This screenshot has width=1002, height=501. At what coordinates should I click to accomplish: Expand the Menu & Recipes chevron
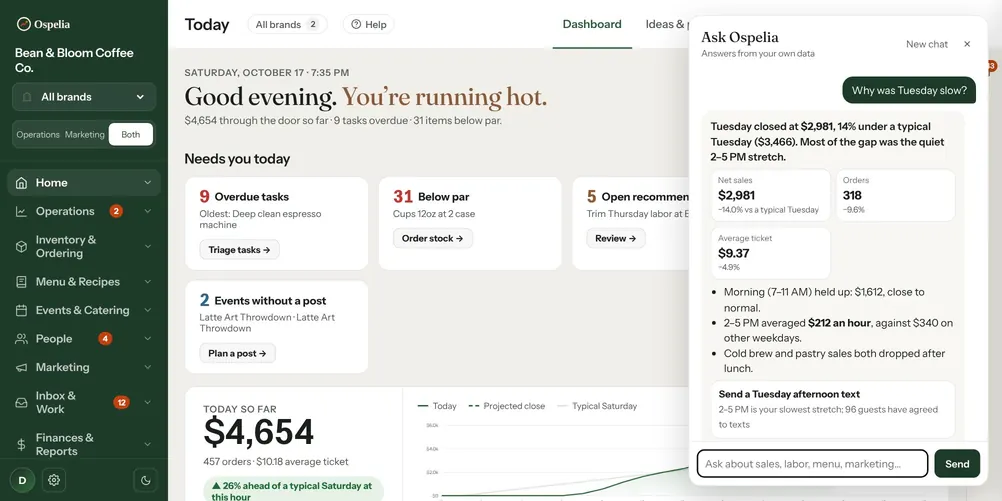pyautogui.click(x=148, y=282)
